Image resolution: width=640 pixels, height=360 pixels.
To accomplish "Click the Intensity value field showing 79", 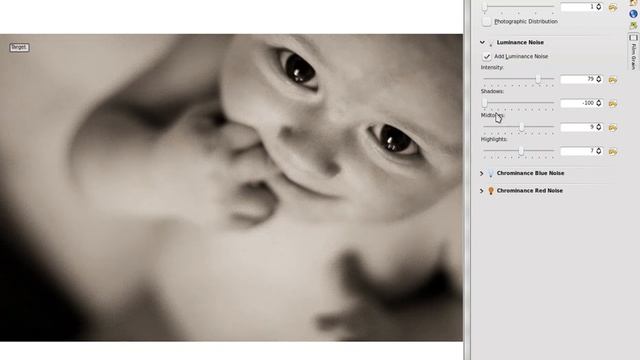I will pos(578,79).
